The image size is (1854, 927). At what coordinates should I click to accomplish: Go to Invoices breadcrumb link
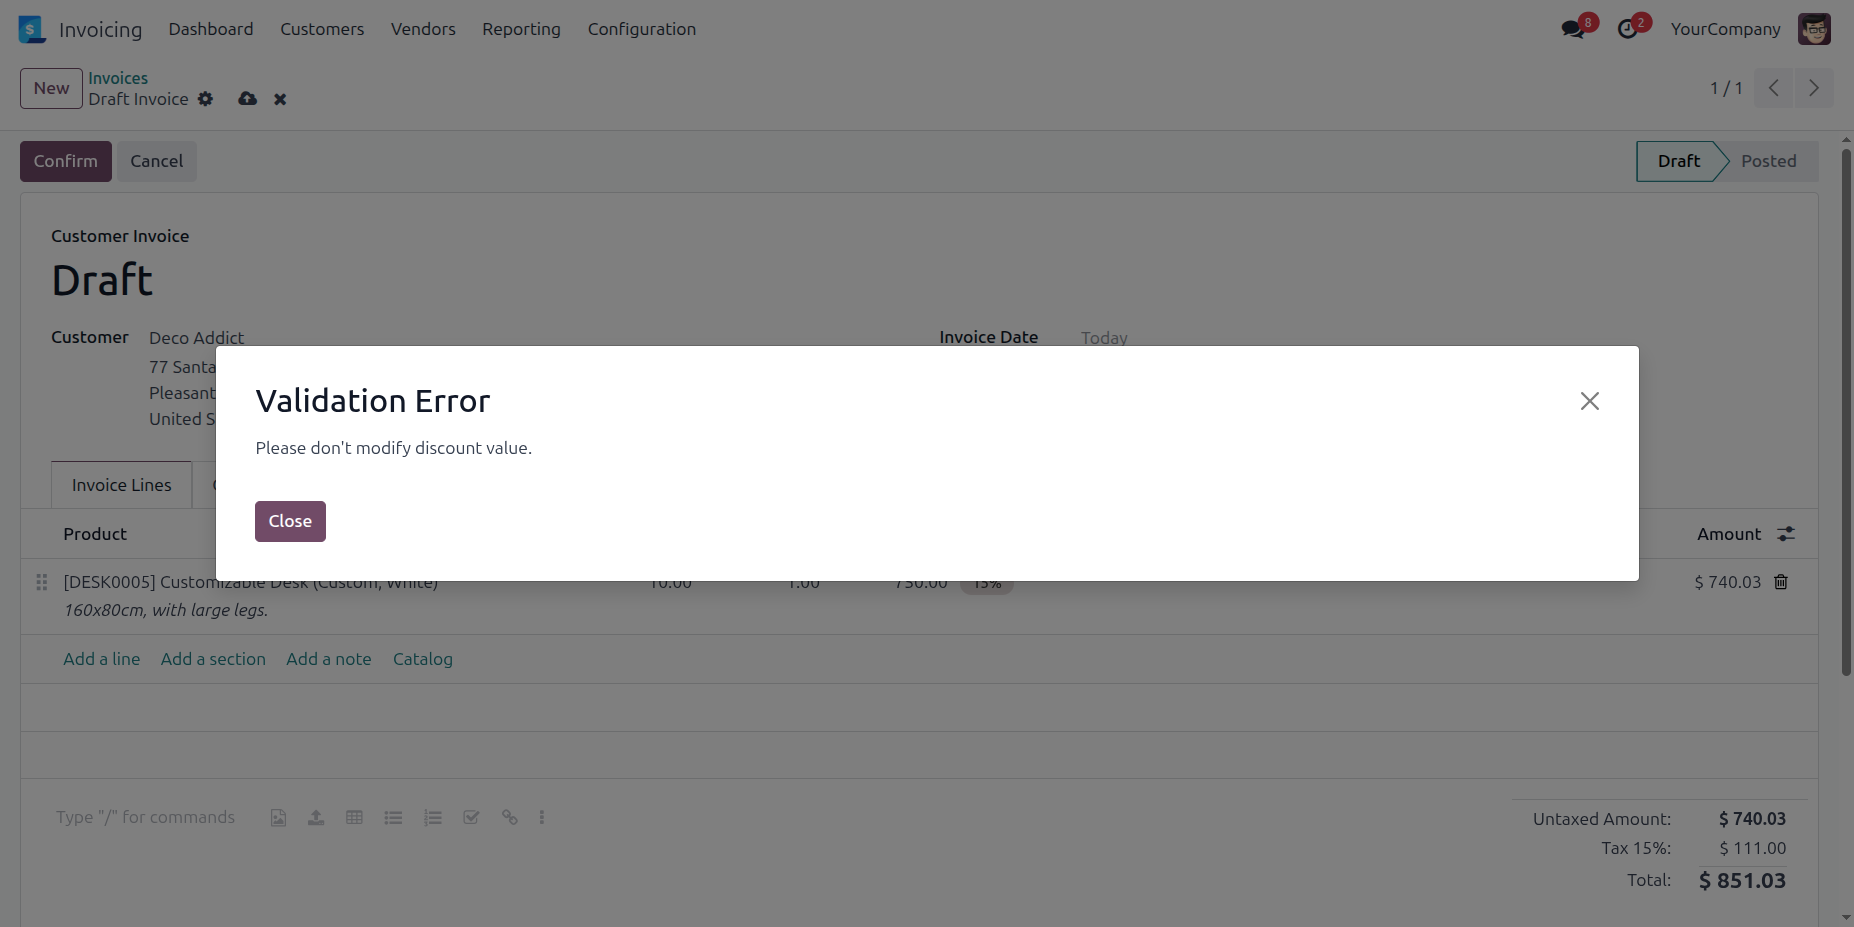pyautogui.click(x=118, y=78)
